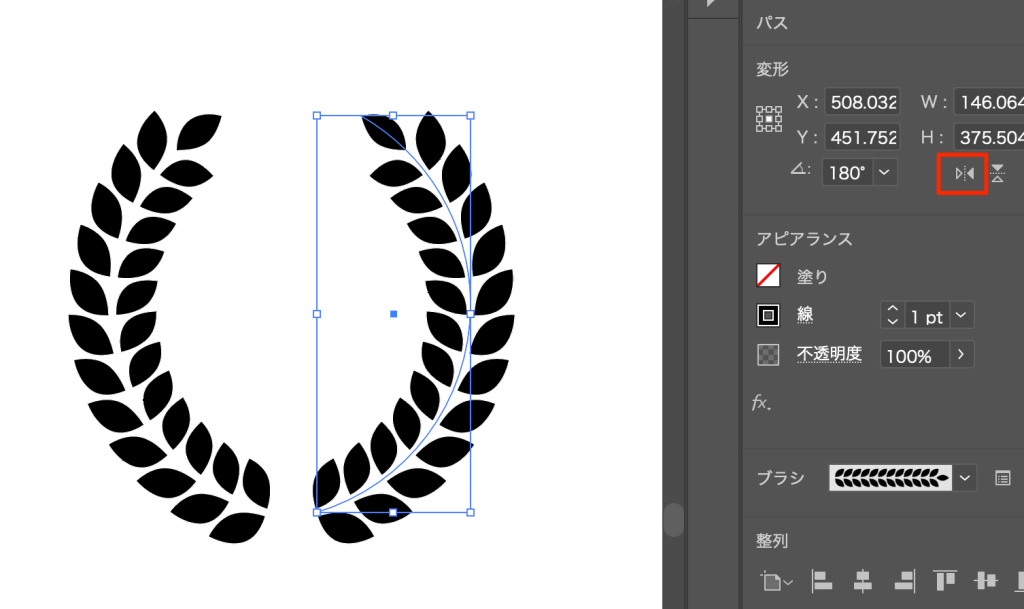Open the stroke weight dropdown
The width and height of the screenshot is (1024, 609).
pos(960,316)
